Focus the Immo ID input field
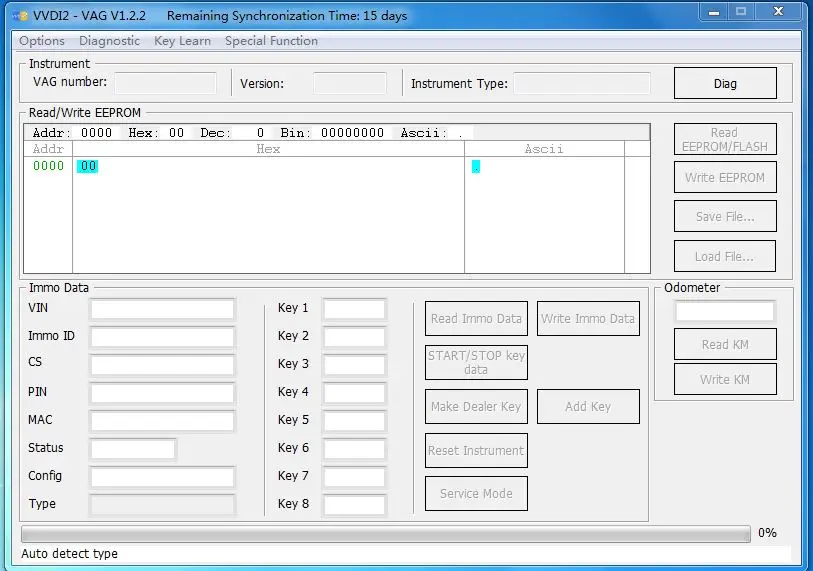Viewport: 813px width, 571px height. (162, 337)
